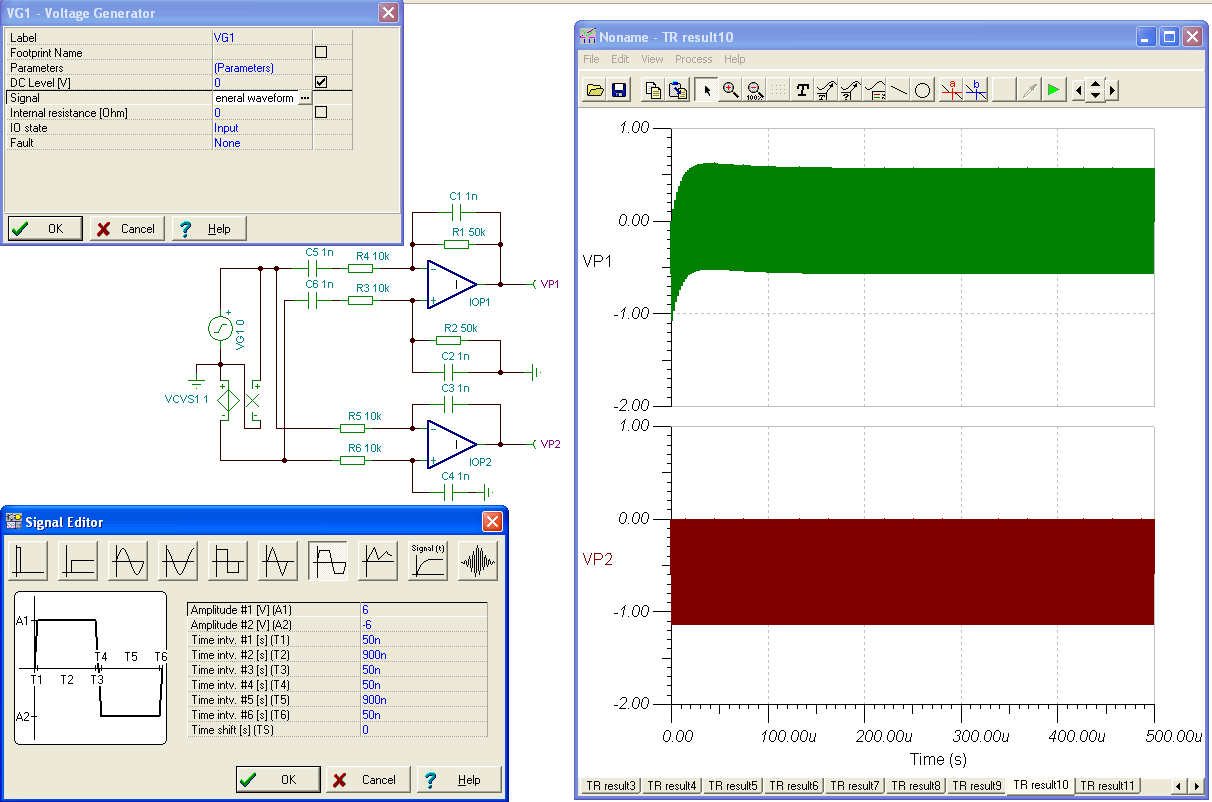The image size is (1212, 802).
Task: Click the right arrow in diagram toolbar
Action: pos(1112,90)
